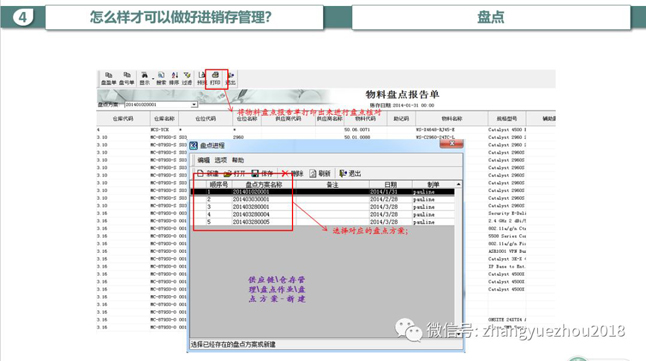Click the 日期 column header in dialog
The image size is (646, 361).
(391, 185)
